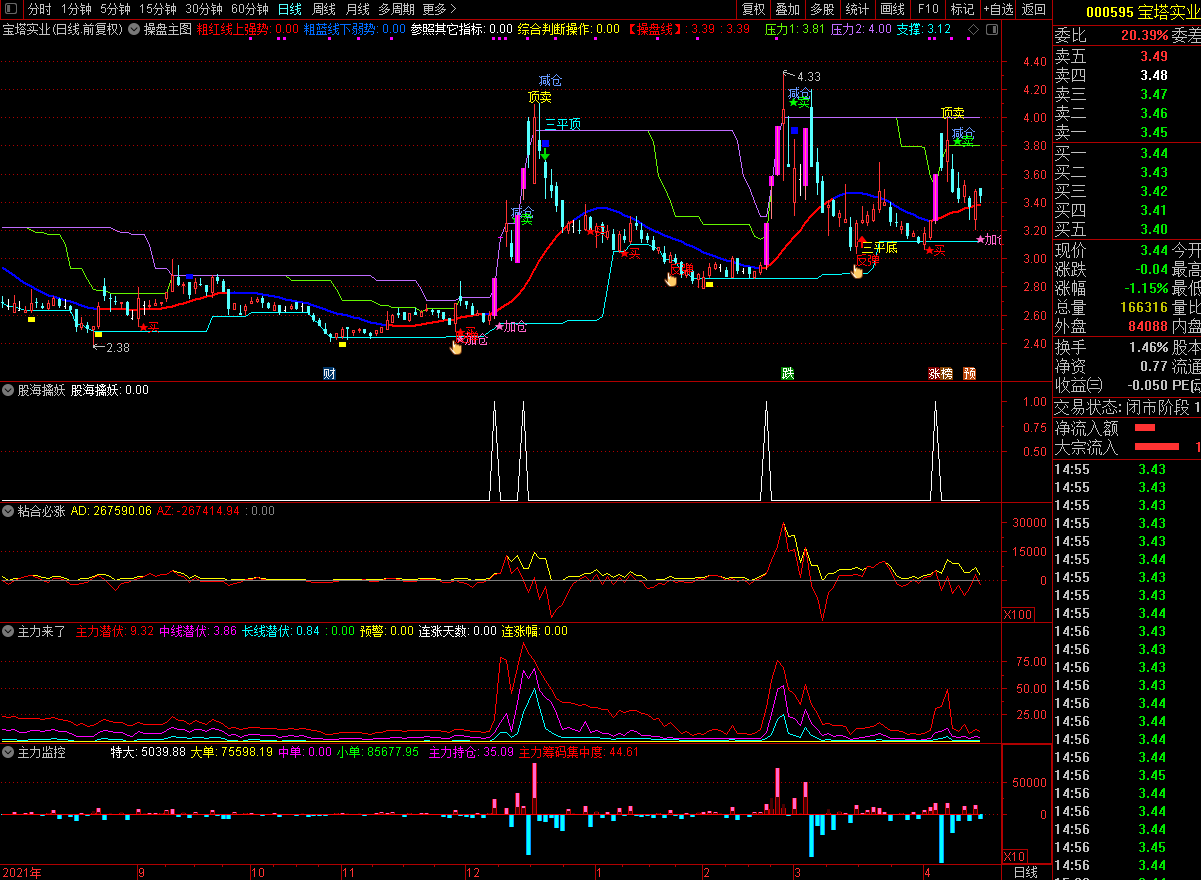Click the 画线 drawing tool button
Image resolution: width=1201 pixels, height=880 pixels.
(892, 9)
